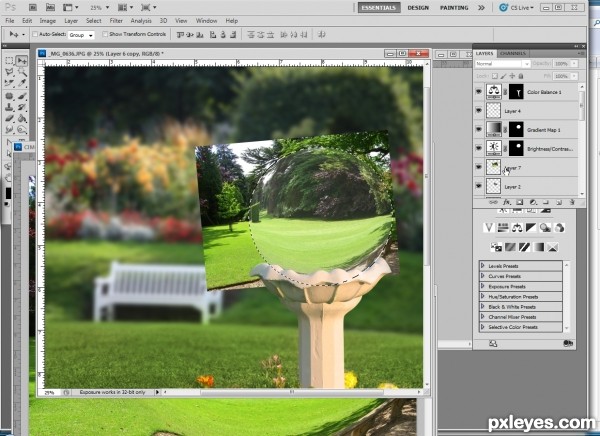Create a new layer group
This screenshot has width=600, height=436.
pyautogui.click(x=546, y=202)
